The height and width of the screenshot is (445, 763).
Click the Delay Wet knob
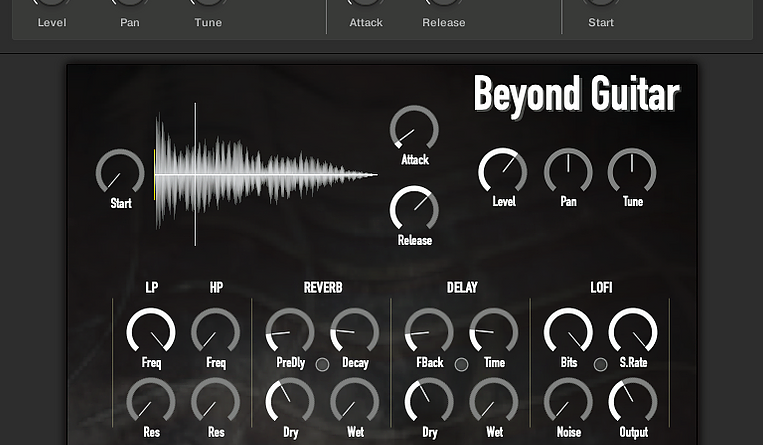point(494,401)
